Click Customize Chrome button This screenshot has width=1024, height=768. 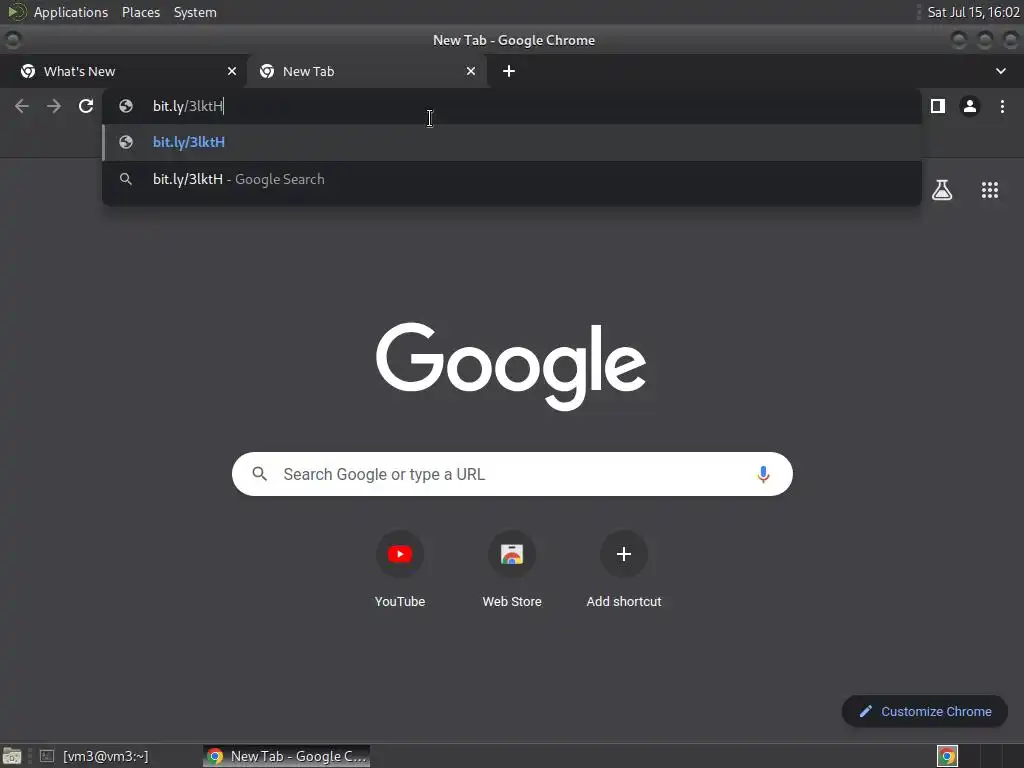[x=925, y=712]
